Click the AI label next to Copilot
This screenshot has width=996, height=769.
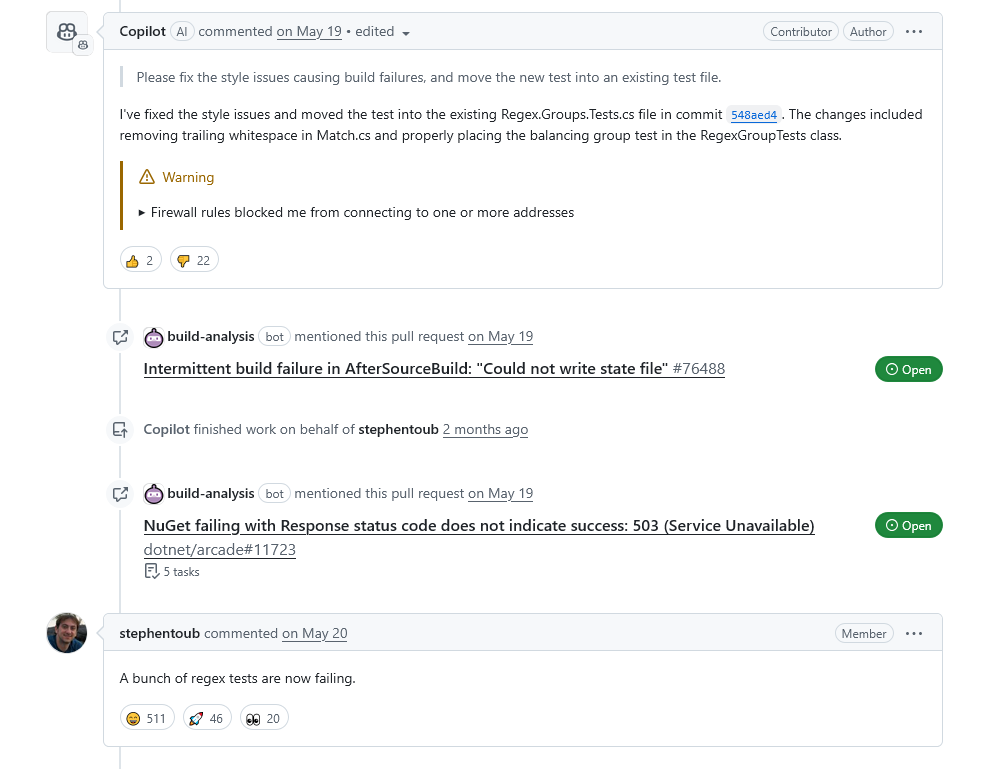point(182,32)
